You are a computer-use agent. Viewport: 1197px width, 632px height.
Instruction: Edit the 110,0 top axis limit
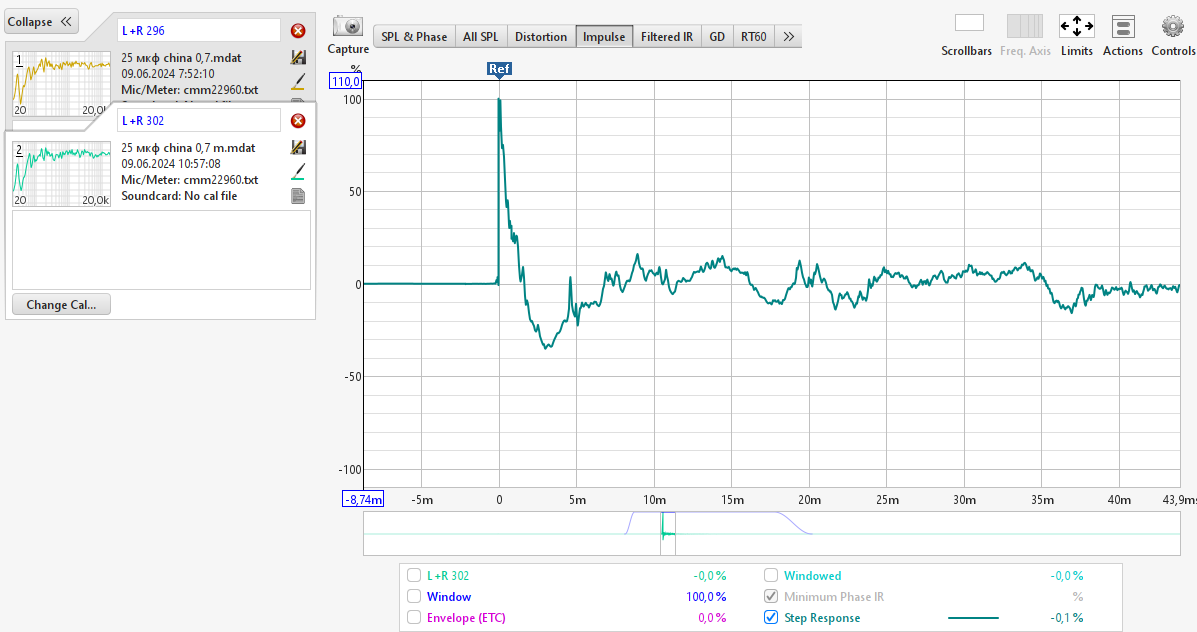point(345,82)
